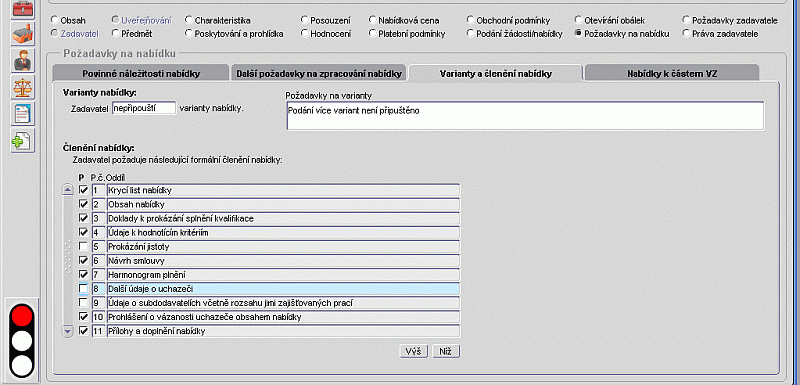Click the Požadavky na varianty text area
The image size is (800, 385).
[x=525, y=116]
